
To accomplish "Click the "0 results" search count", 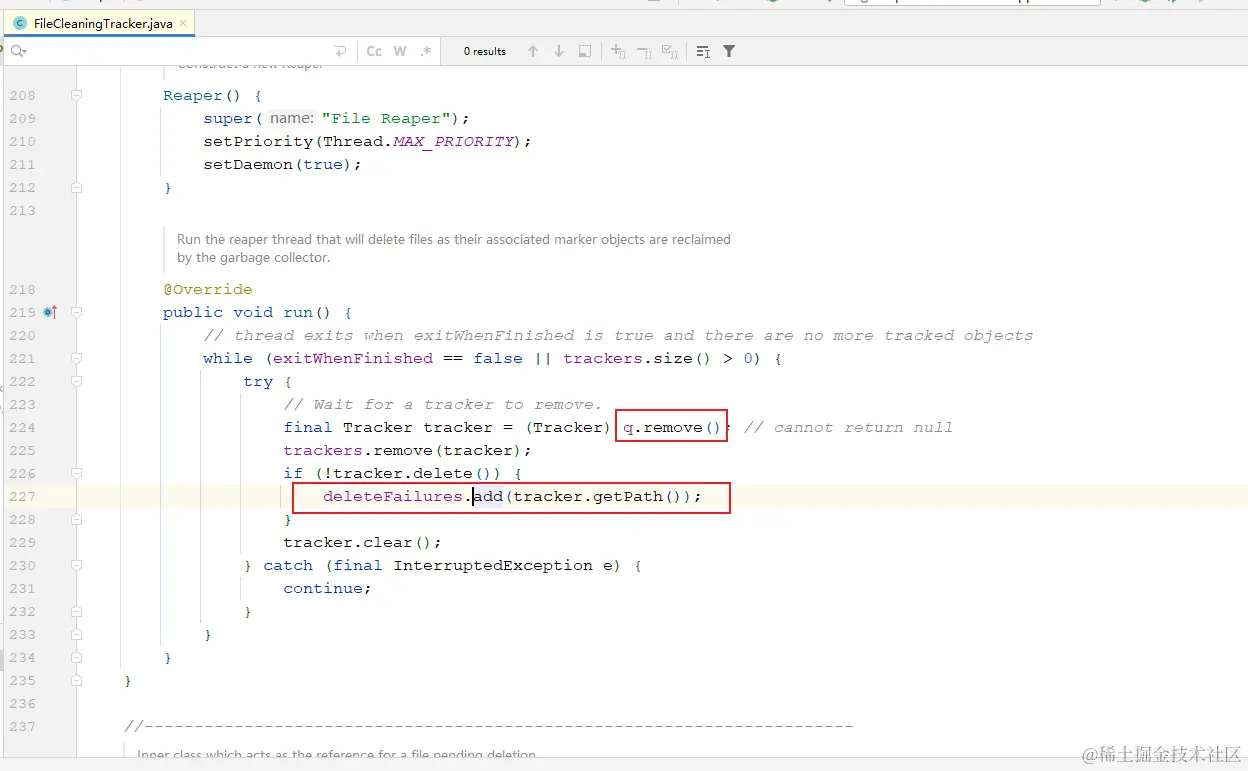I will click(x=485, y=51).
